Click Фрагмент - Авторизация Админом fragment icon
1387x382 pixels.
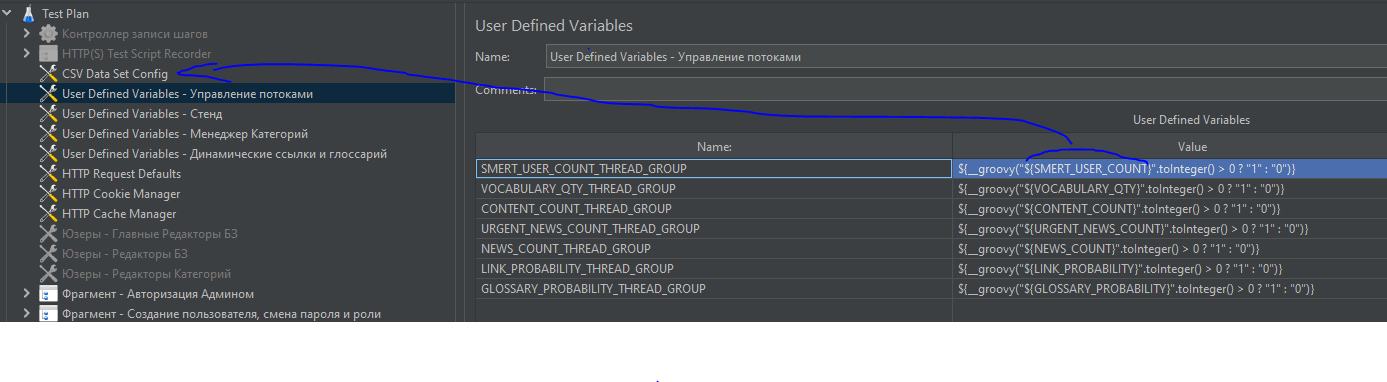tap(48, 294)
